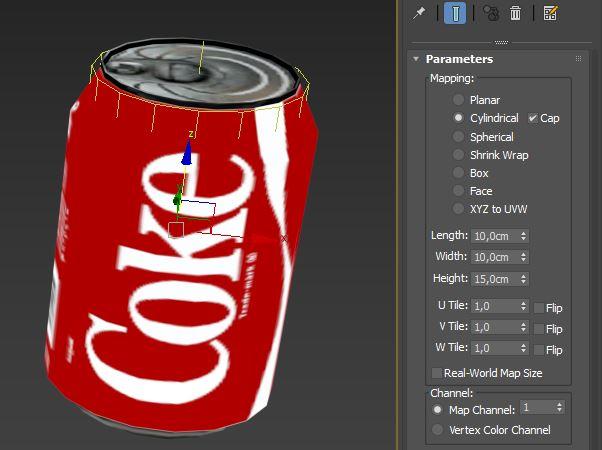Click Width spinner arrows

pos(523,257)
